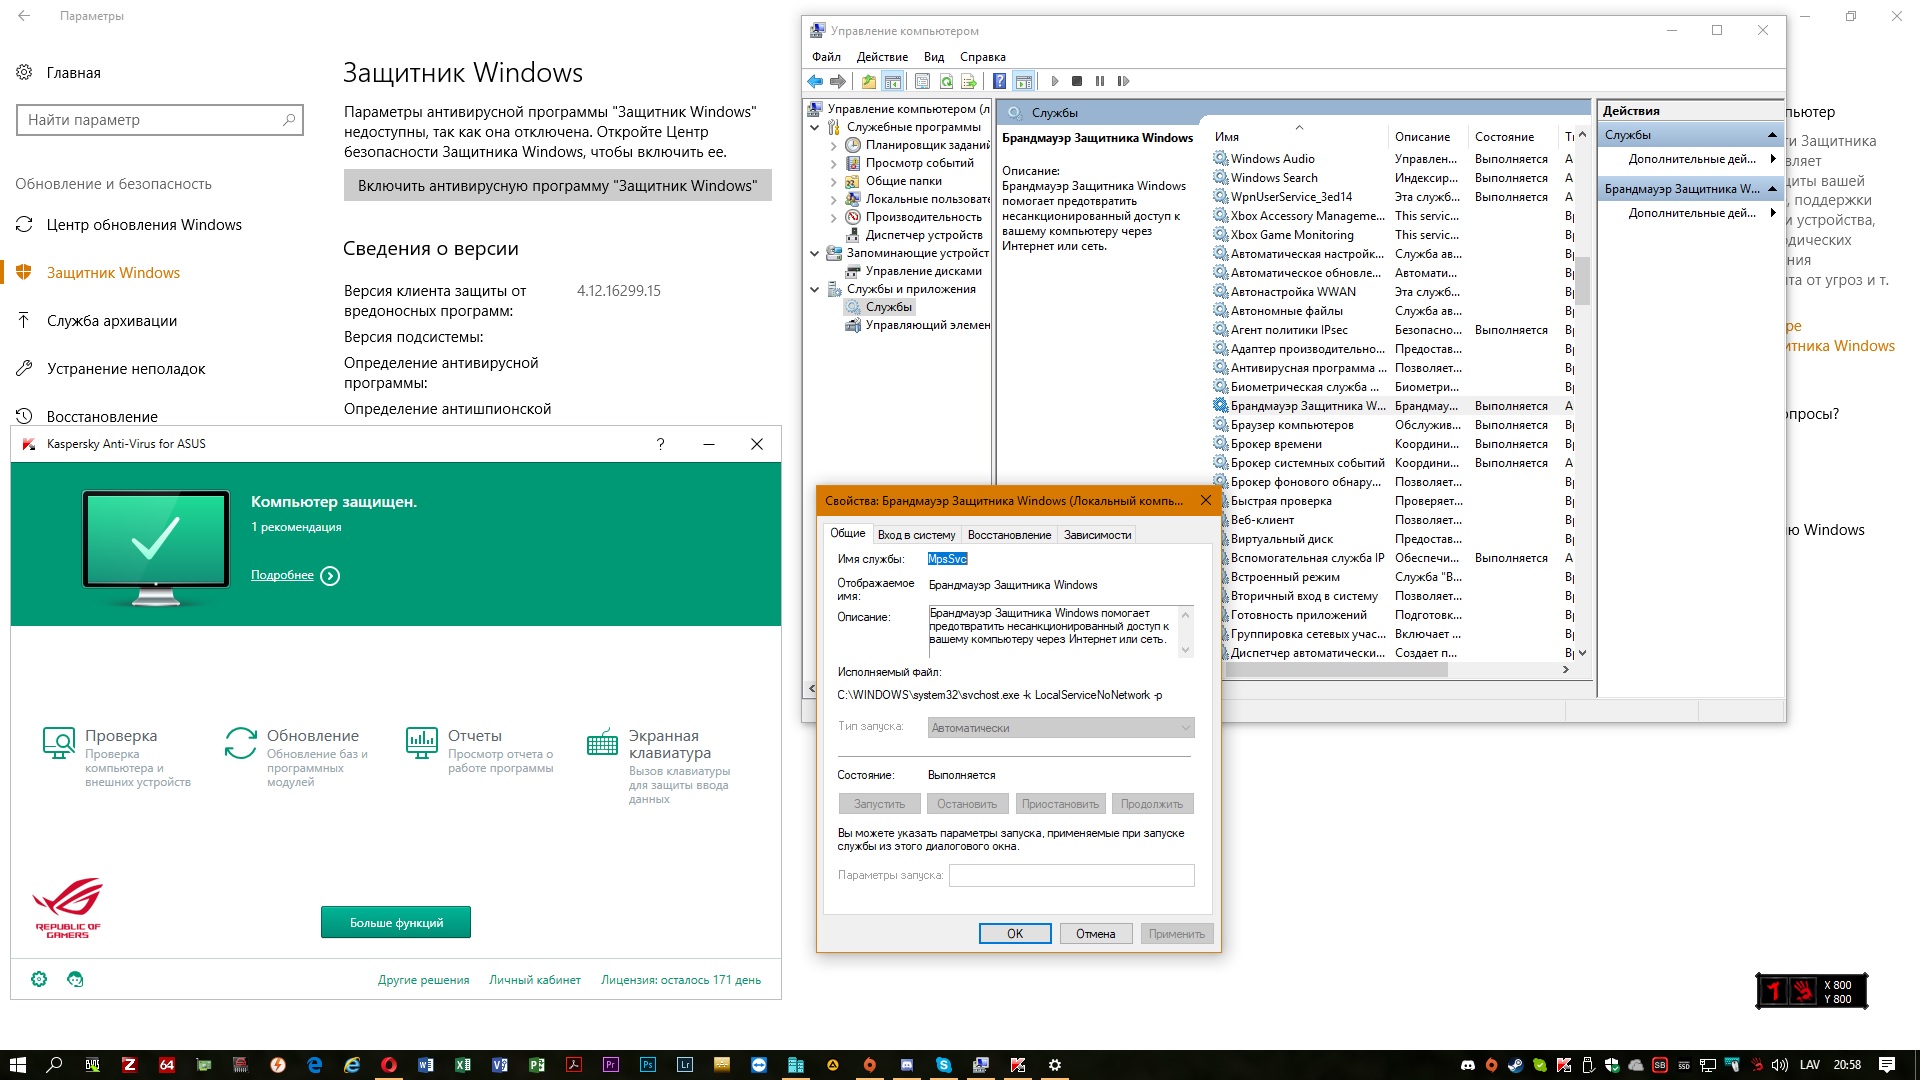Viewport: 1920px width, 1080px height.
Task: Click the Back arrow in Computer Management toolbar
Action: 815,81
